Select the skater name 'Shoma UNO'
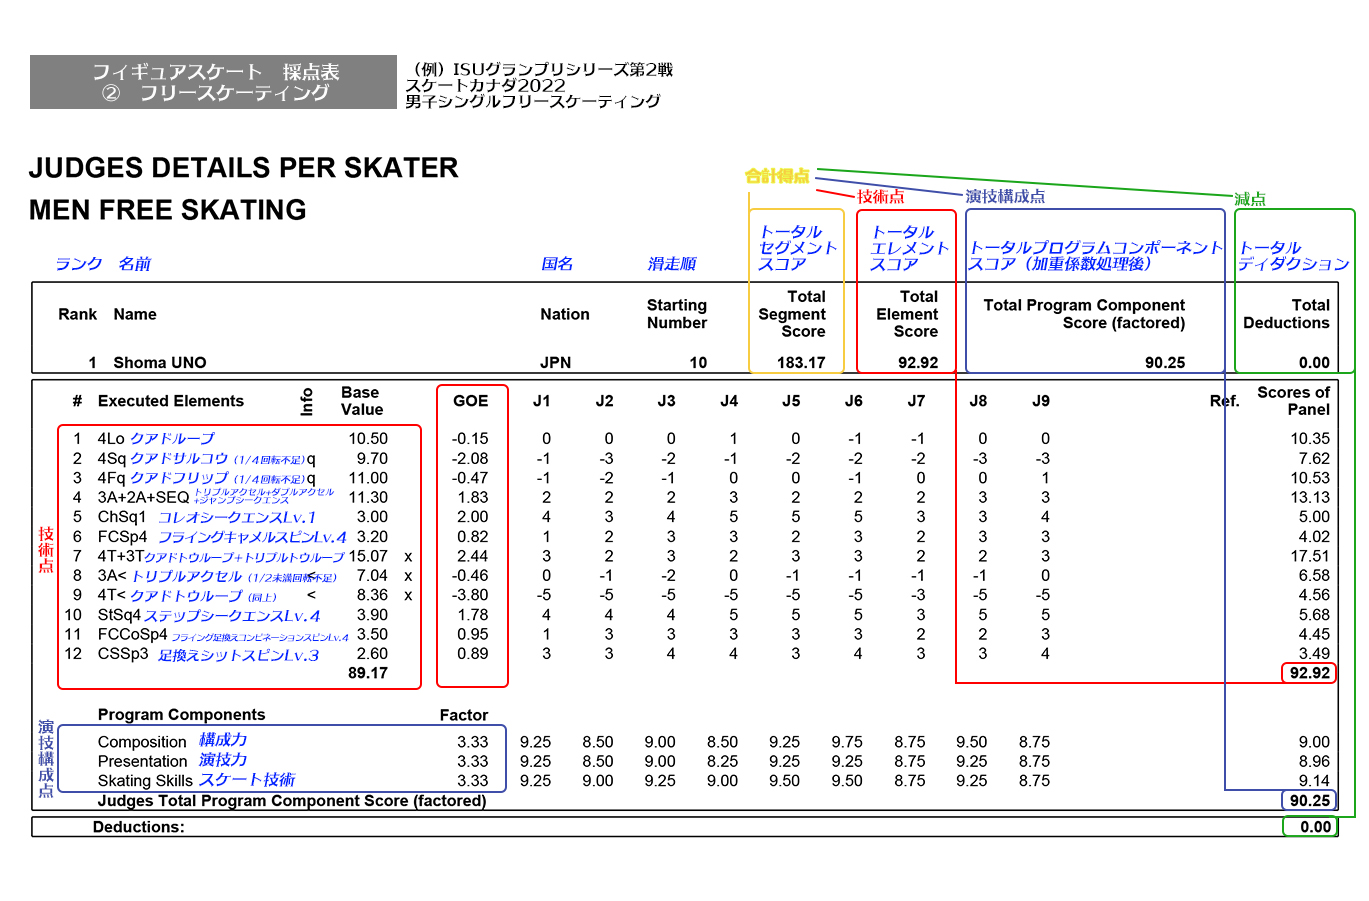Image resolution: width=1369 pixels, height=901 pixels. tap(160, 363)
